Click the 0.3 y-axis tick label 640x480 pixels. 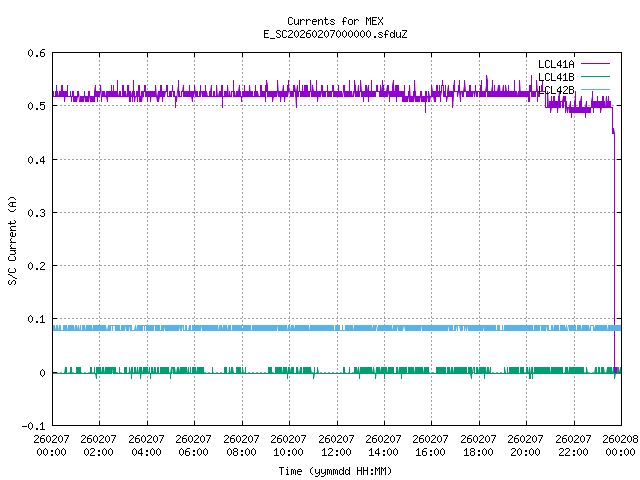click(36, 213)
